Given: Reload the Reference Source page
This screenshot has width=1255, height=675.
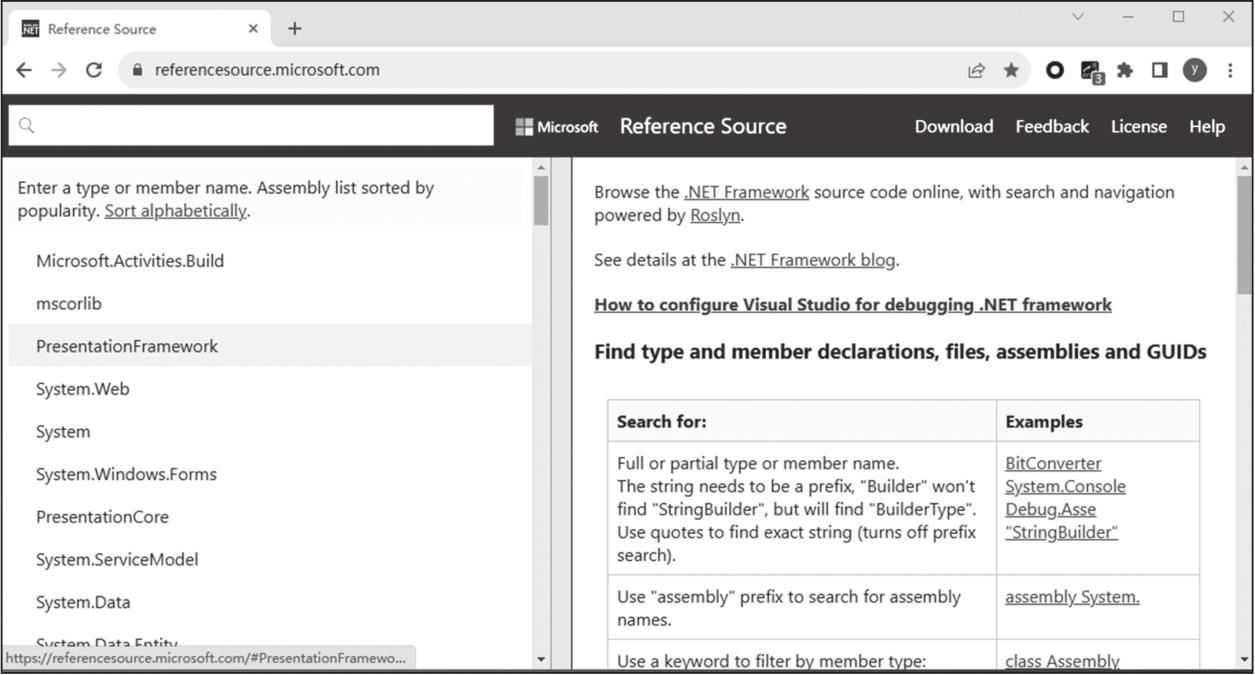Looking at the screenshot, I should (x=94, y=70).
